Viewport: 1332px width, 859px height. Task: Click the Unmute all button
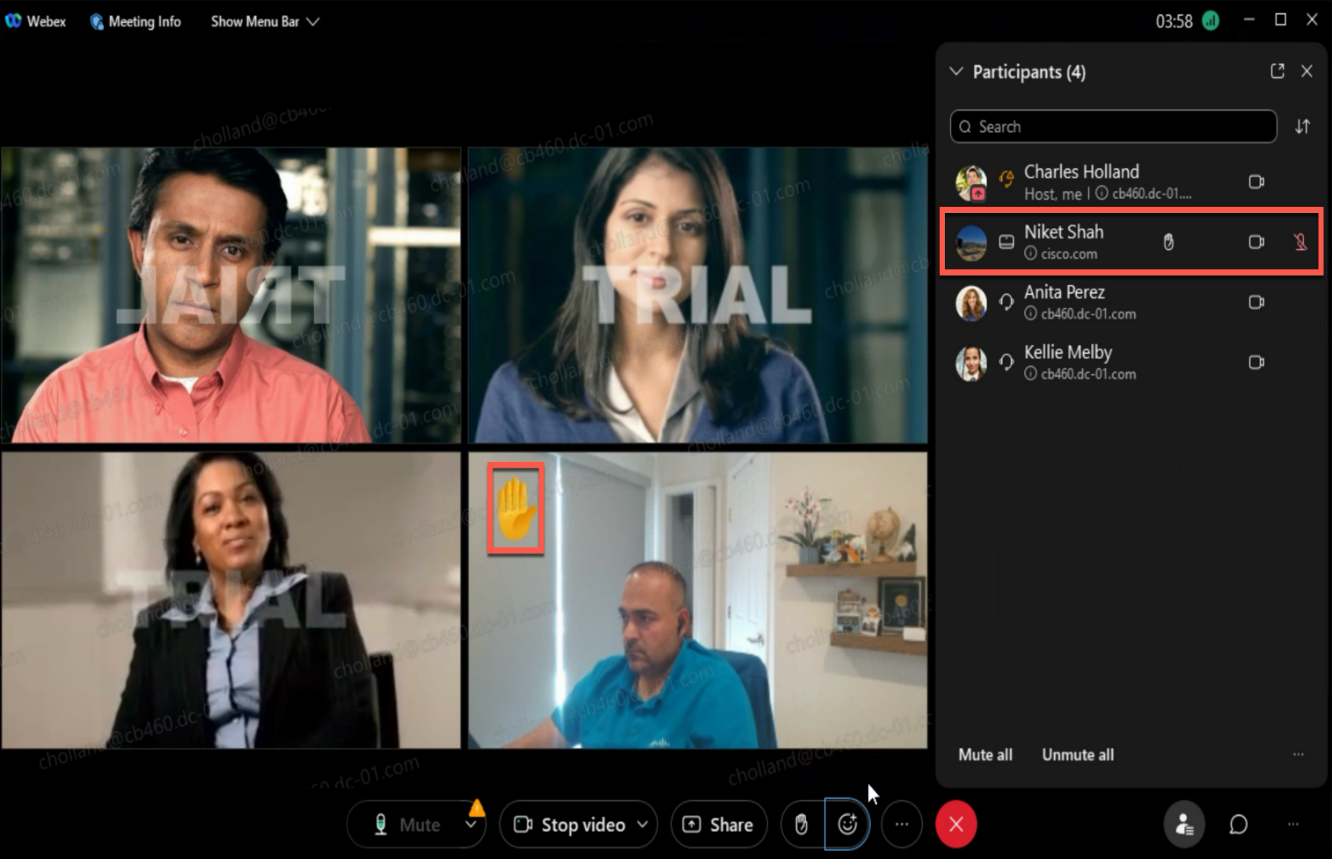pyautogui.click(x=1077, y=755)
